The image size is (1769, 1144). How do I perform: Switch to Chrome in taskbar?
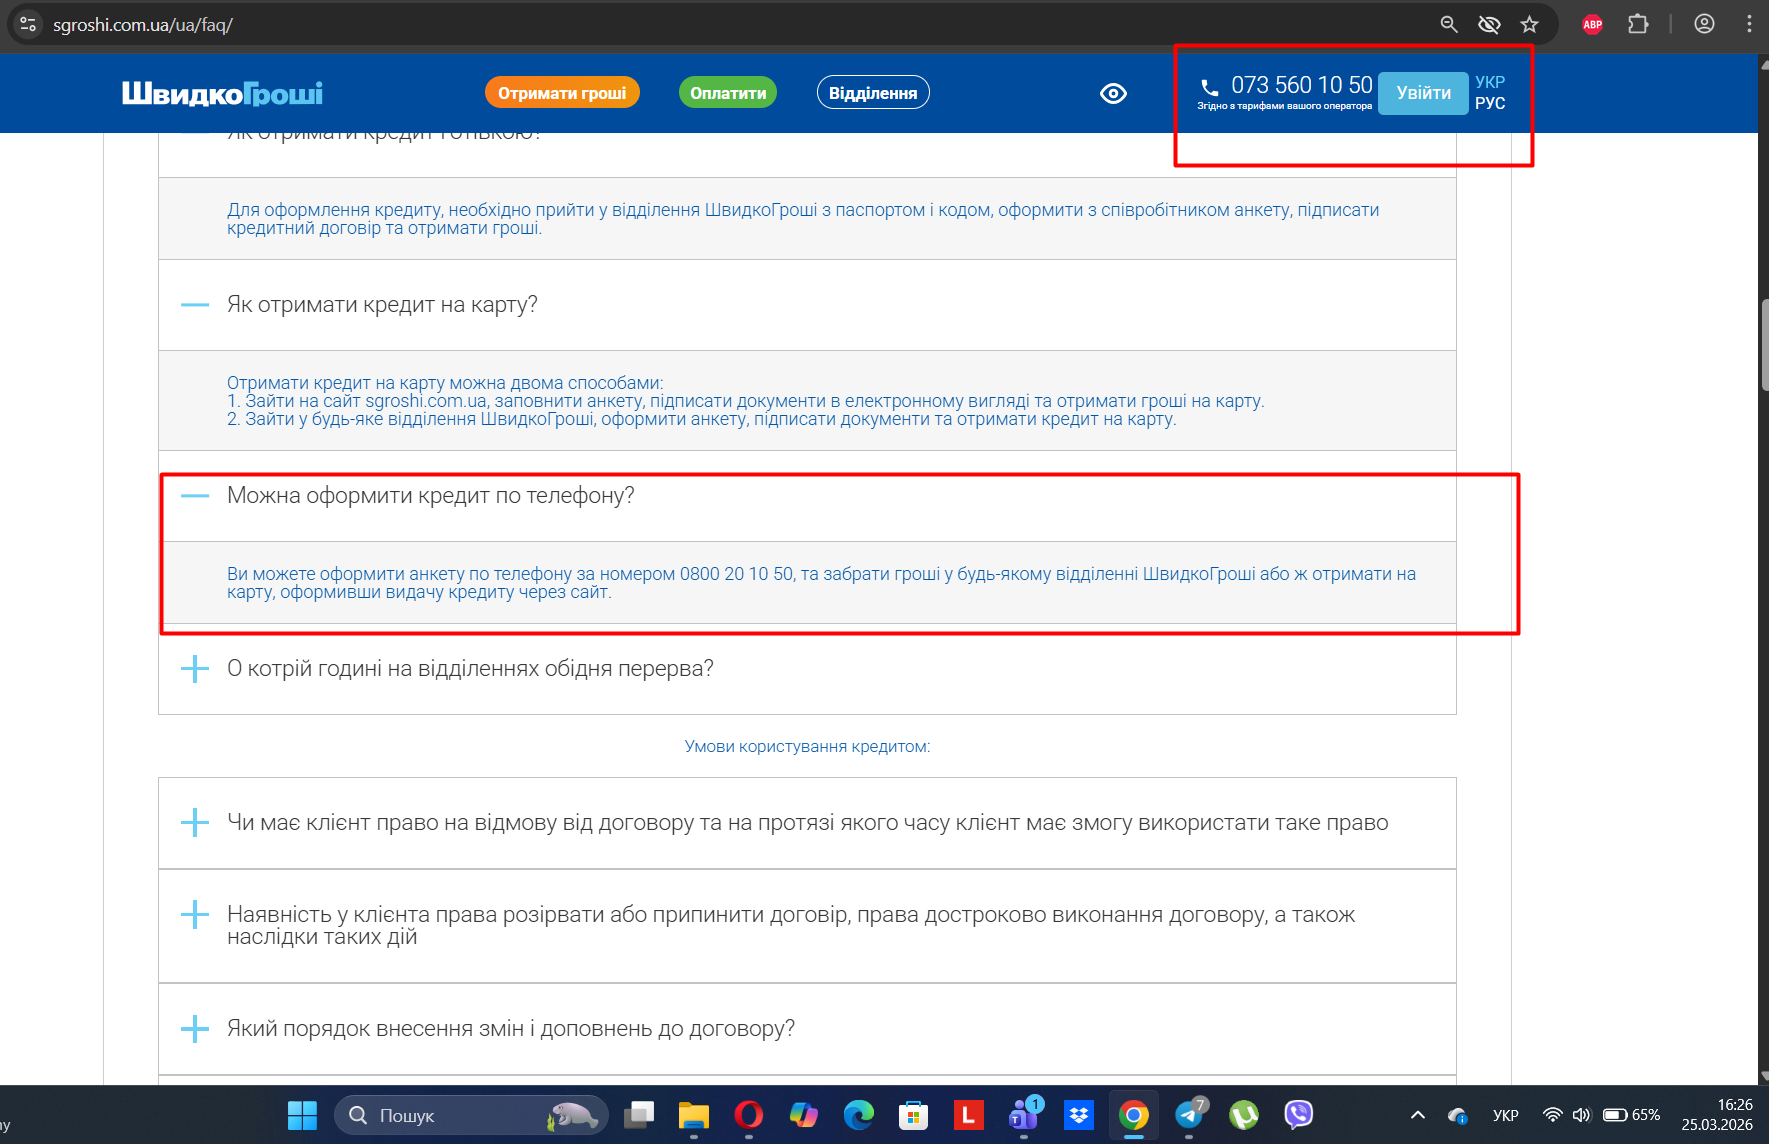click(1134, 1115)
